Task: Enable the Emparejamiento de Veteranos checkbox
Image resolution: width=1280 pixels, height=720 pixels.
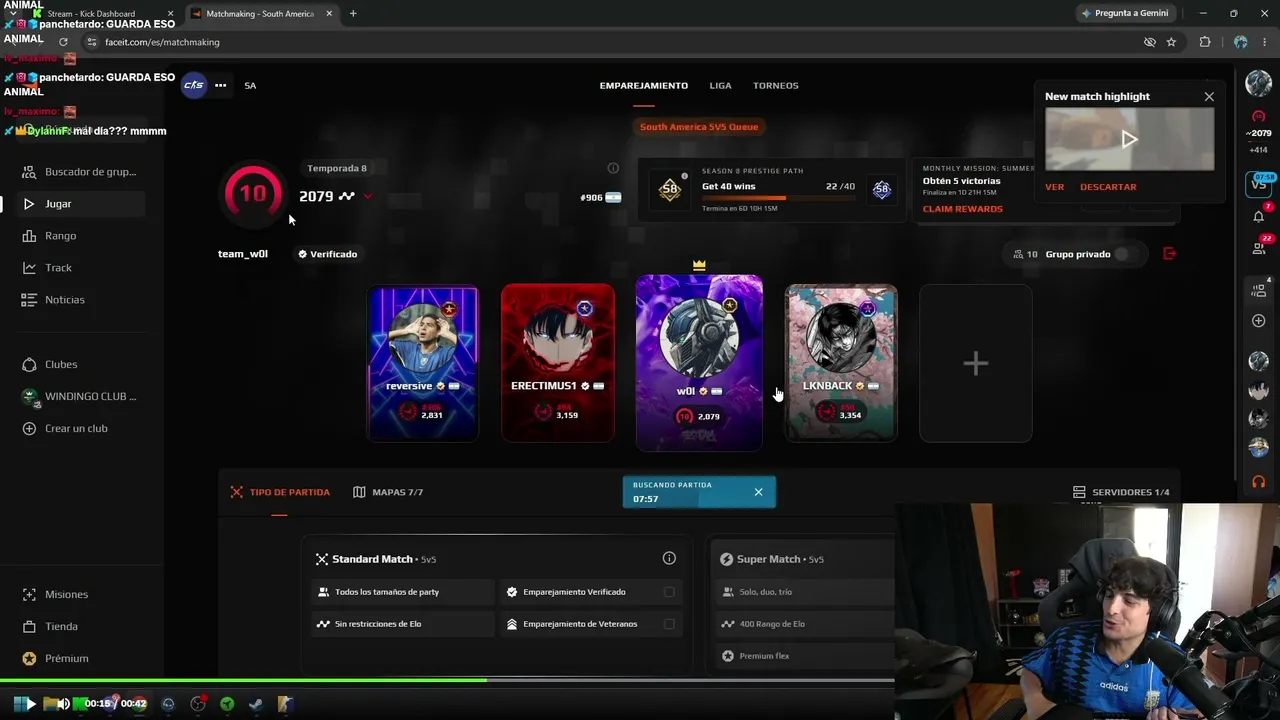Action: [669, 624]
